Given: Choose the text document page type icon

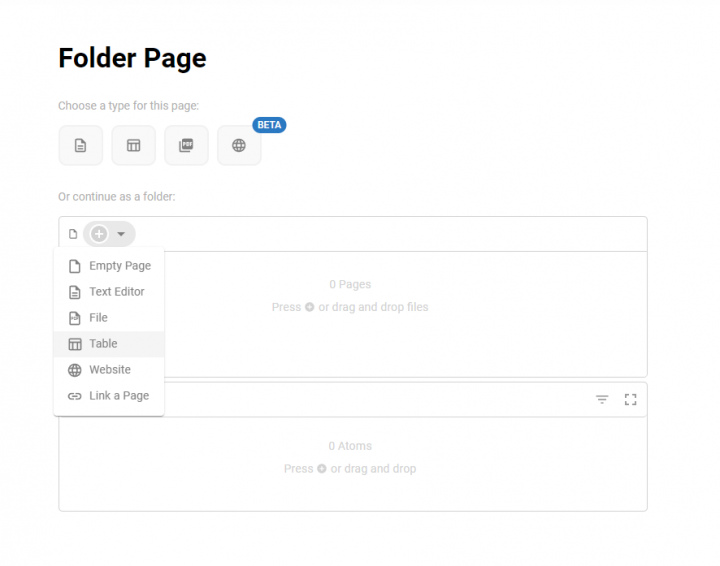Looking at the screenshot, I should pyautogui.click(x=81, y=145).
